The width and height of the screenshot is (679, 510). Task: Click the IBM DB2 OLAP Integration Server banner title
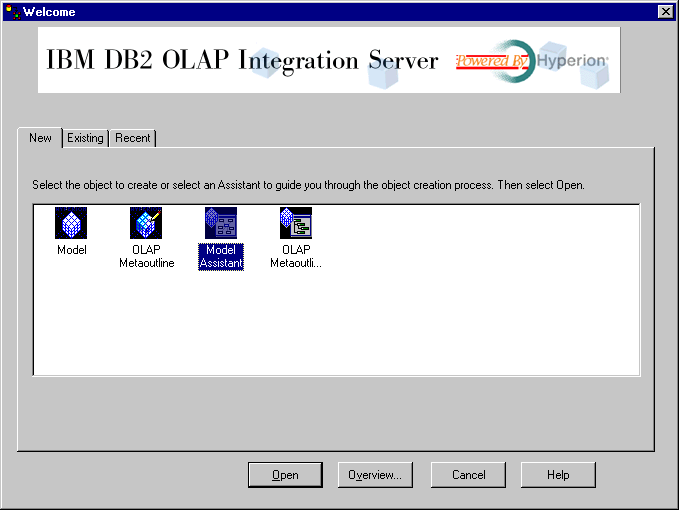(242, 60)
